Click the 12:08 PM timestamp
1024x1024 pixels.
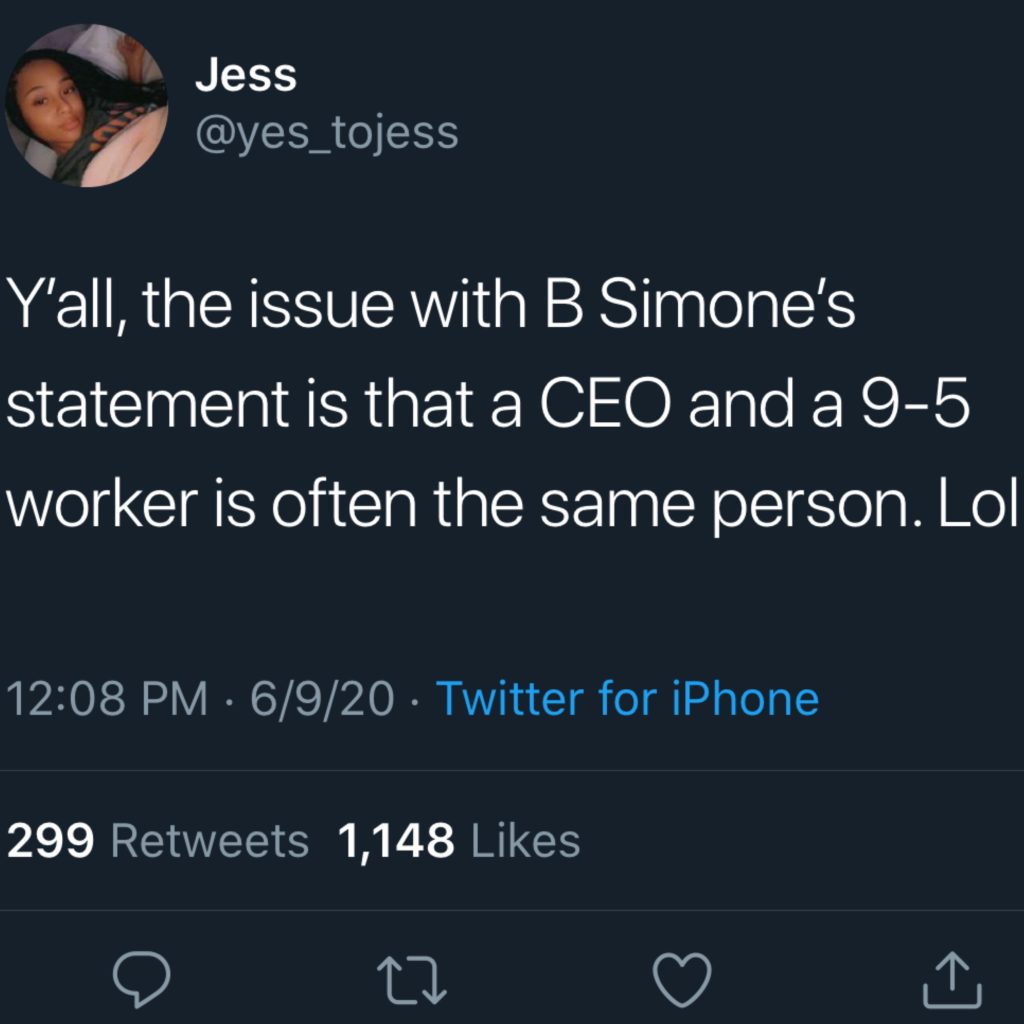click(x=109, y=698)
